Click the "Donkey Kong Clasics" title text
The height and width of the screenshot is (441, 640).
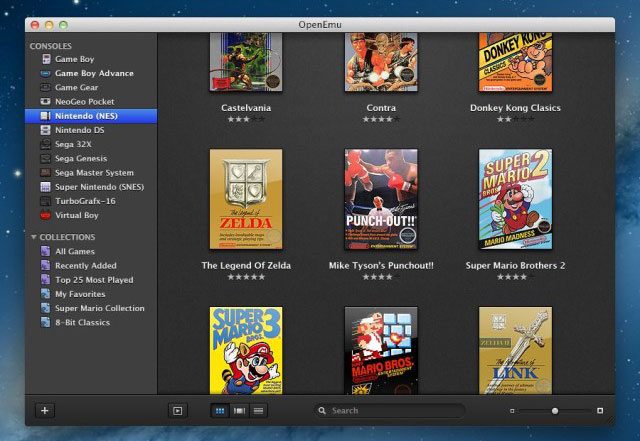(x=515, y=108)
